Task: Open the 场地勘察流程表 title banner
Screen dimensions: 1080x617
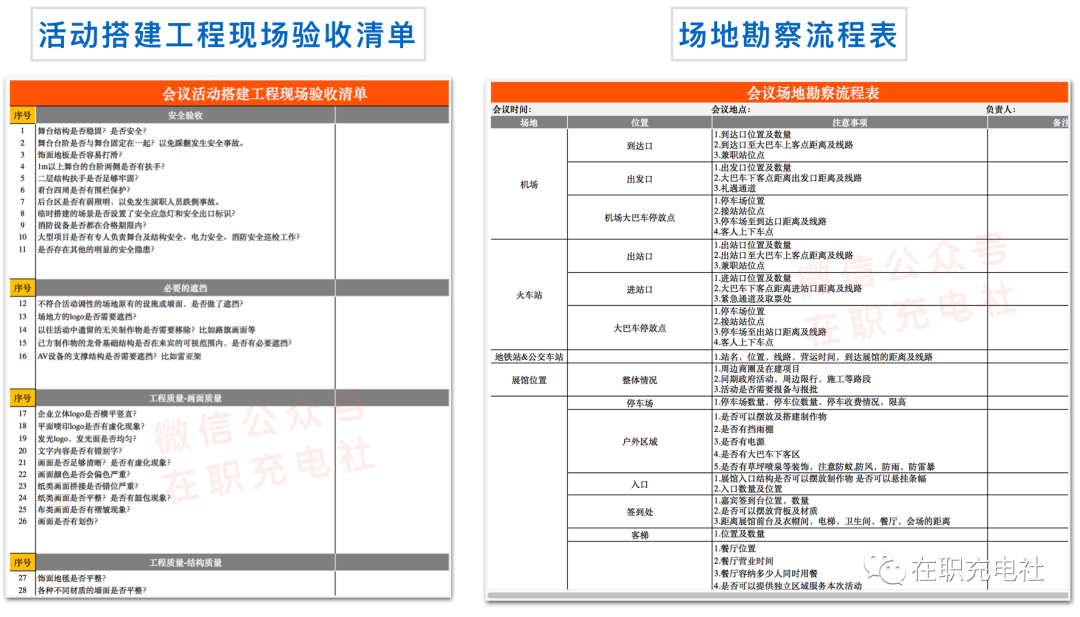Action: point(788,37)
